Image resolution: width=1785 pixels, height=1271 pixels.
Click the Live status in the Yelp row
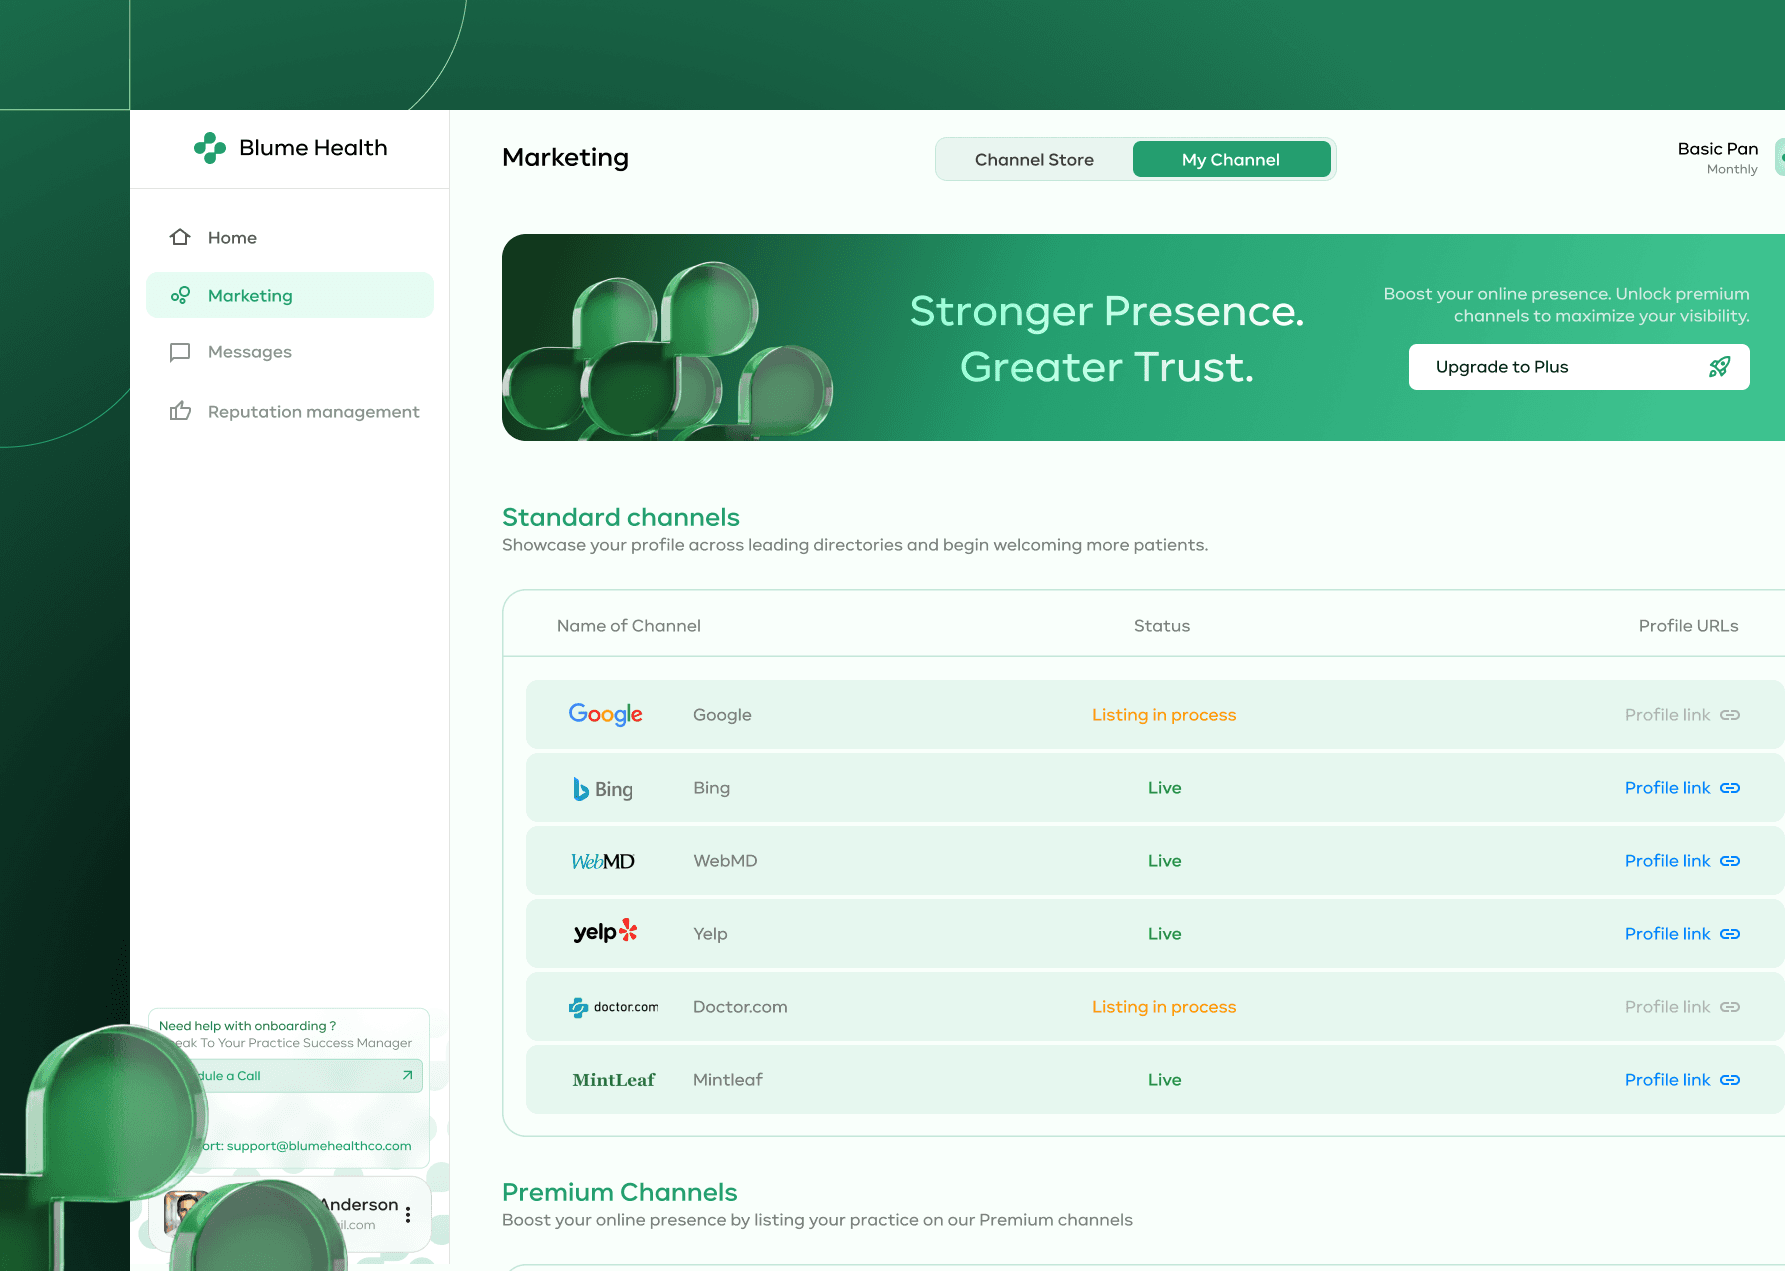pyautogui.click(x=1165, y=934)
